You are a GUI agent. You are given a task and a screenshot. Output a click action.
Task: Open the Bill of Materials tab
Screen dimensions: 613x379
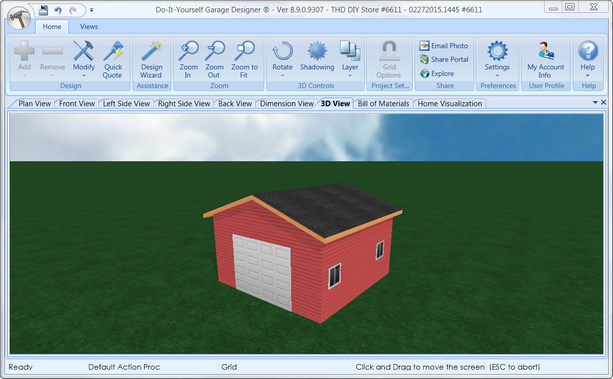coord(383,104)
